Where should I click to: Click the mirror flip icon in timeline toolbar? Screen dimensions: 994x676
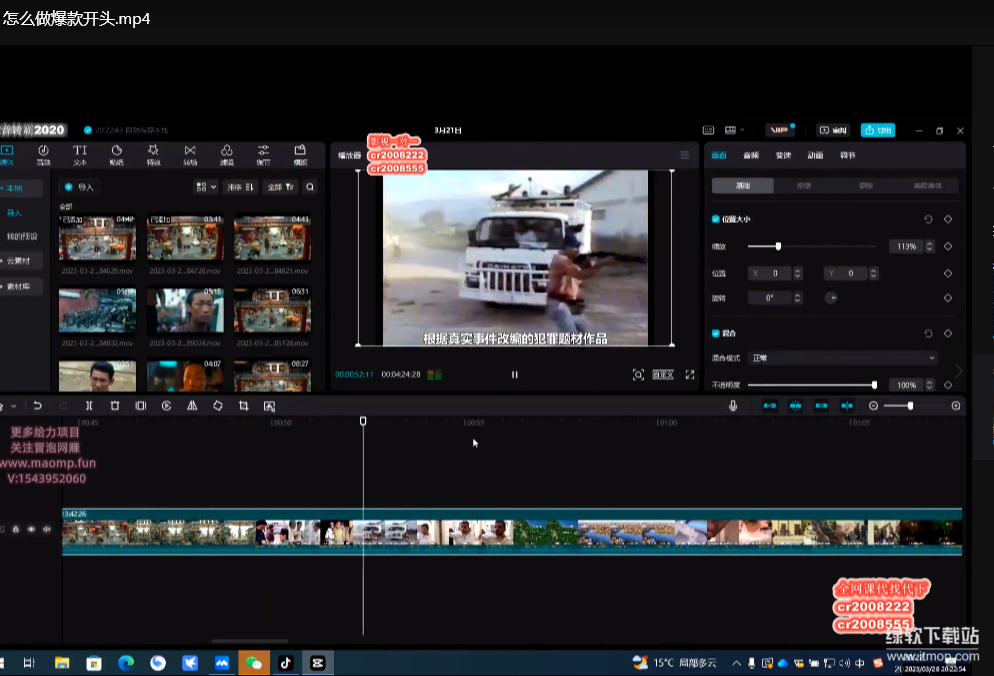[x=192, y=406]
